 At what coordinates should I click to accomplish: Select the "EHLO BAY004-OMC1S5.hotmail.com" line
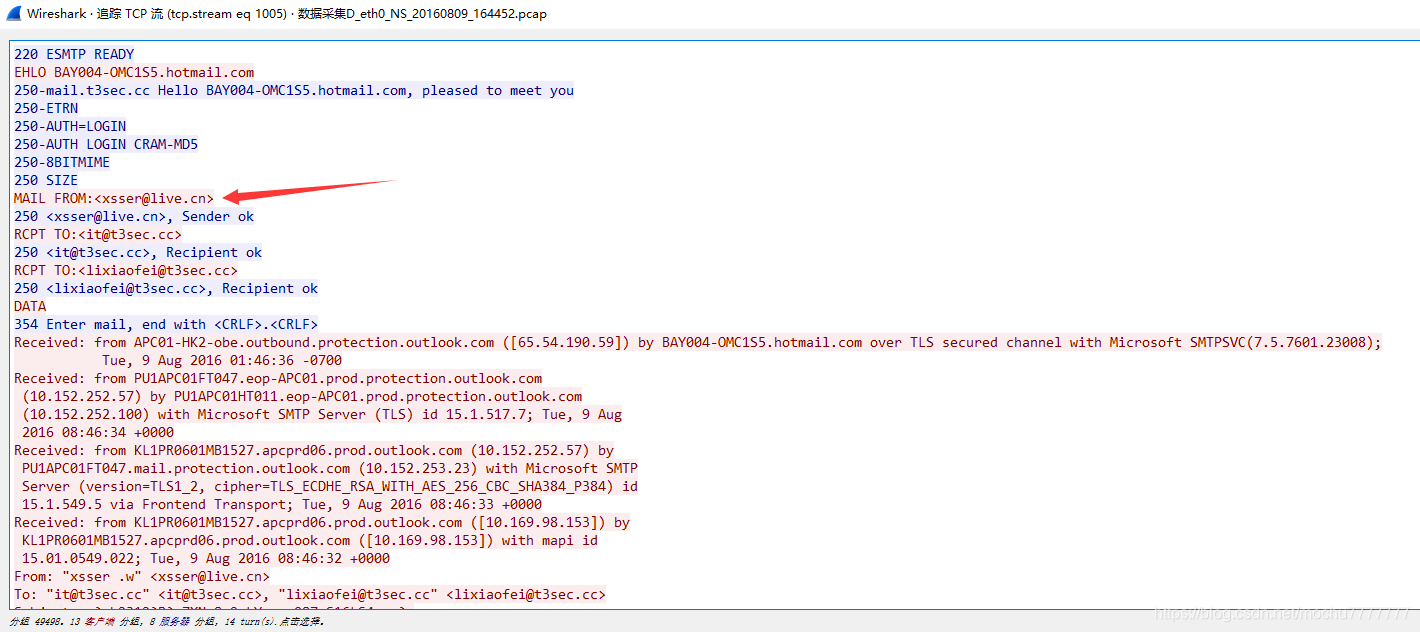coord(134,72)
